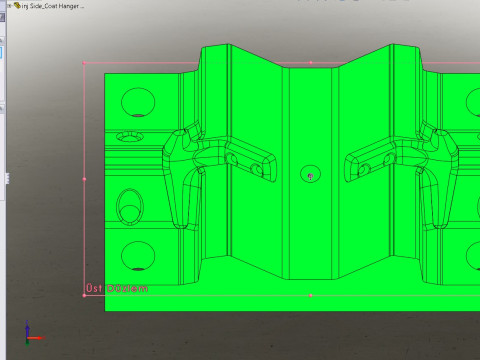480x360 pixels.
Task: Select the 'inj Side_Coat Hanger' flyout tree name
Action: (52, 6)
